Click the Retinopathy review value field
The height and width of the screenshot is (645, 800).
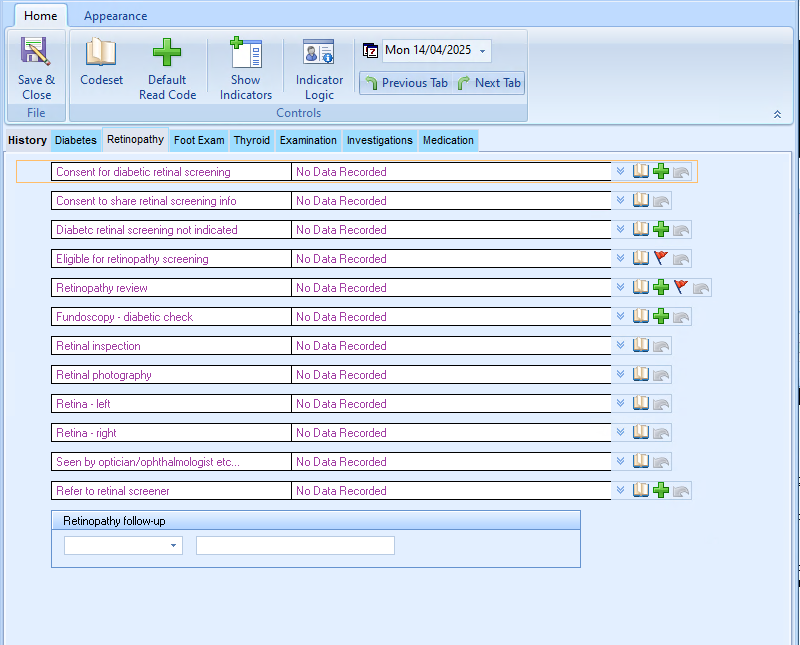click(x=451, y=287)
